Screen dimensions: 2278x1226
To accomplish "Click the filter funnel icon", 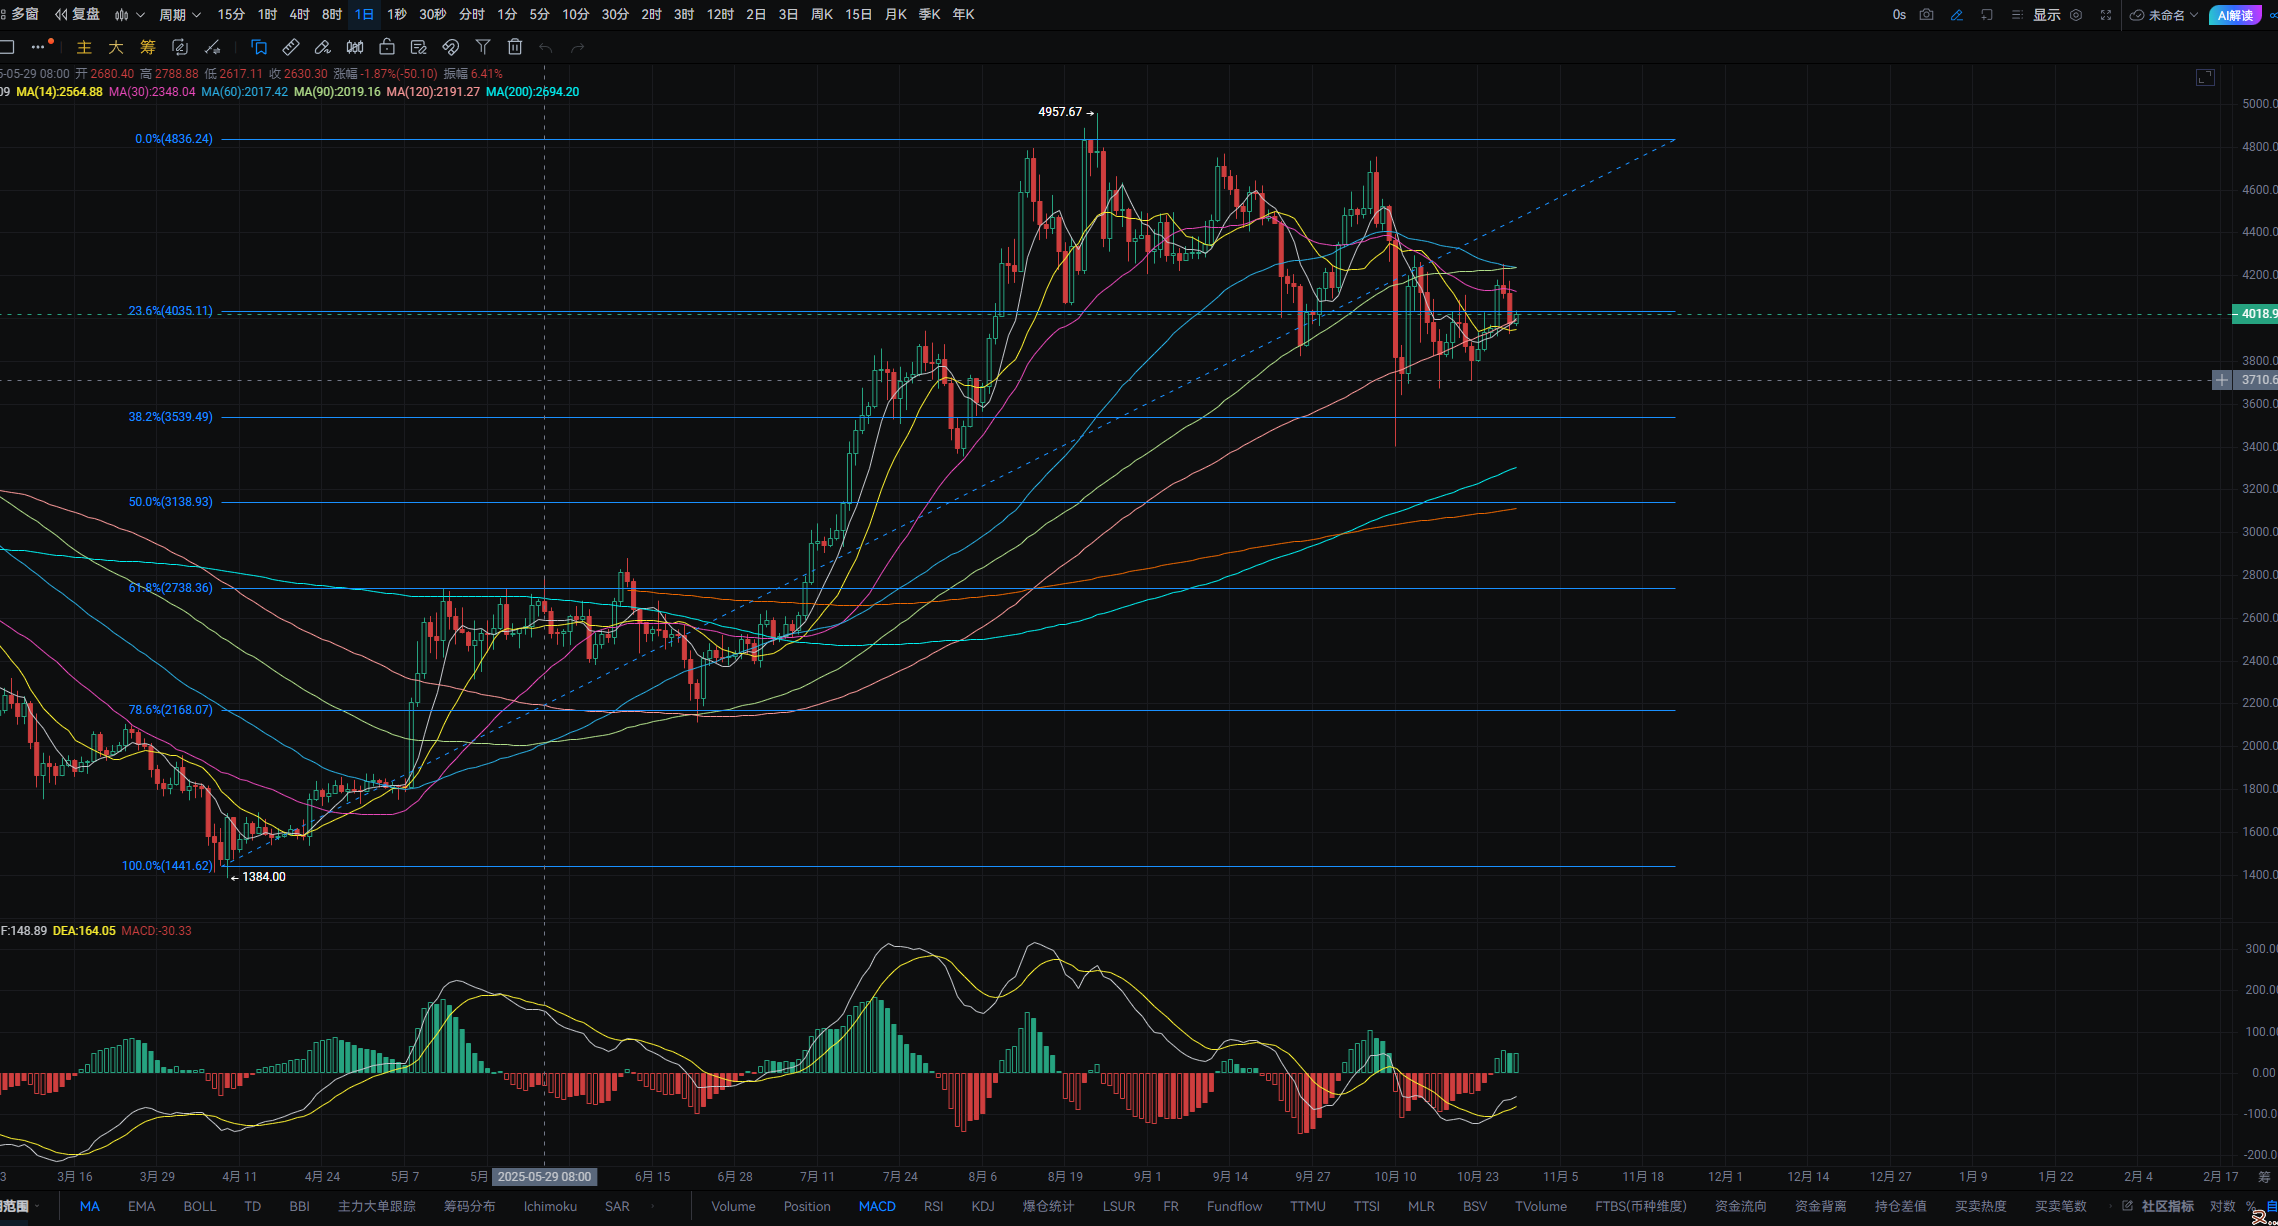I will 483,47.
